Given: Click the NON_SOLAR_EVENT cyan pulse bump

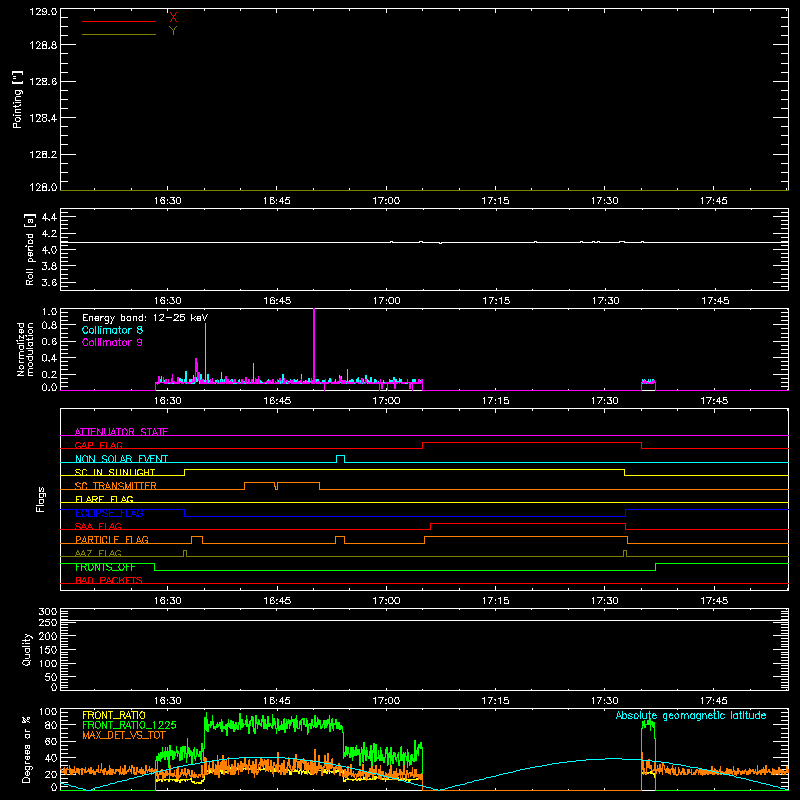Looking at the screenshot, I should pos(340,458).
